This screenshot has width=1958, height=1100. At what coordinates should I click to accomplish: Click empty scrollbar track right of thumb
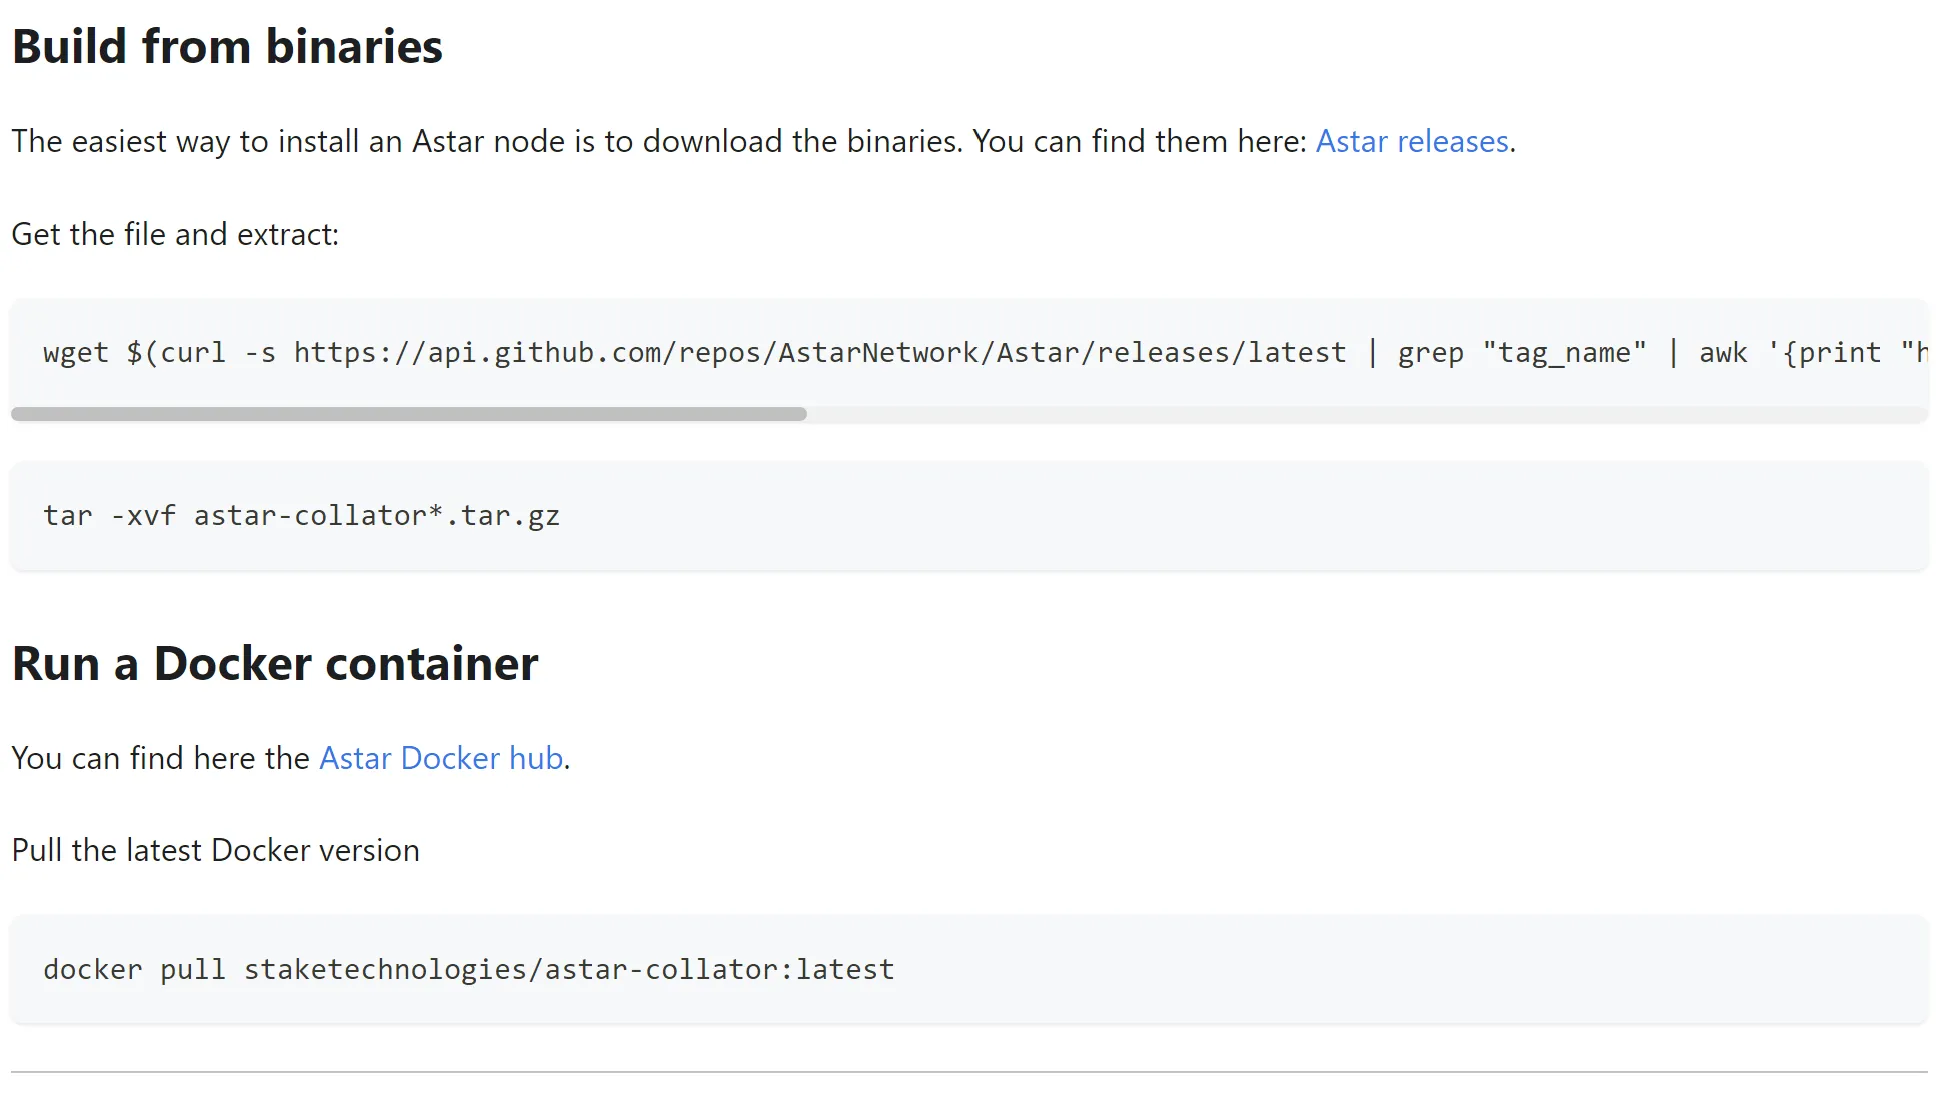[1360, 414]
